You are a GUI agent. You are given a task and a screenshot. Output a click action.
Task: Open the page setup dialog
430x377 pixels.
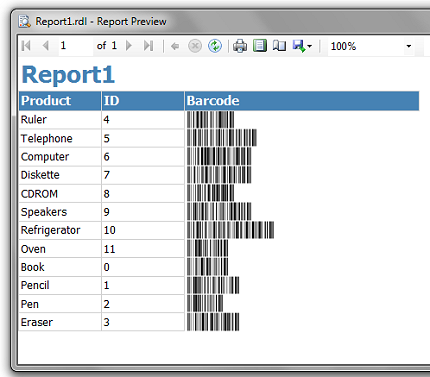coord(279,46)
